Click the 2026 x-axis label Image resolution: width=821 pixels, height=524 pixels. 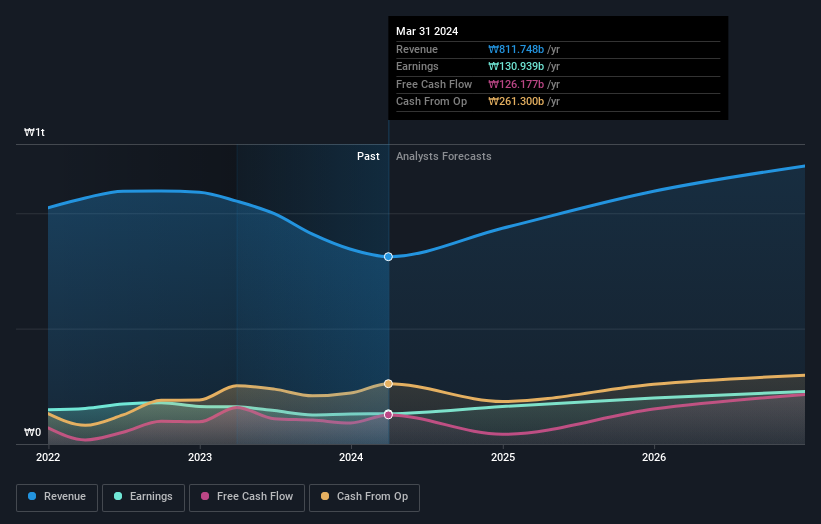point(654,457)
